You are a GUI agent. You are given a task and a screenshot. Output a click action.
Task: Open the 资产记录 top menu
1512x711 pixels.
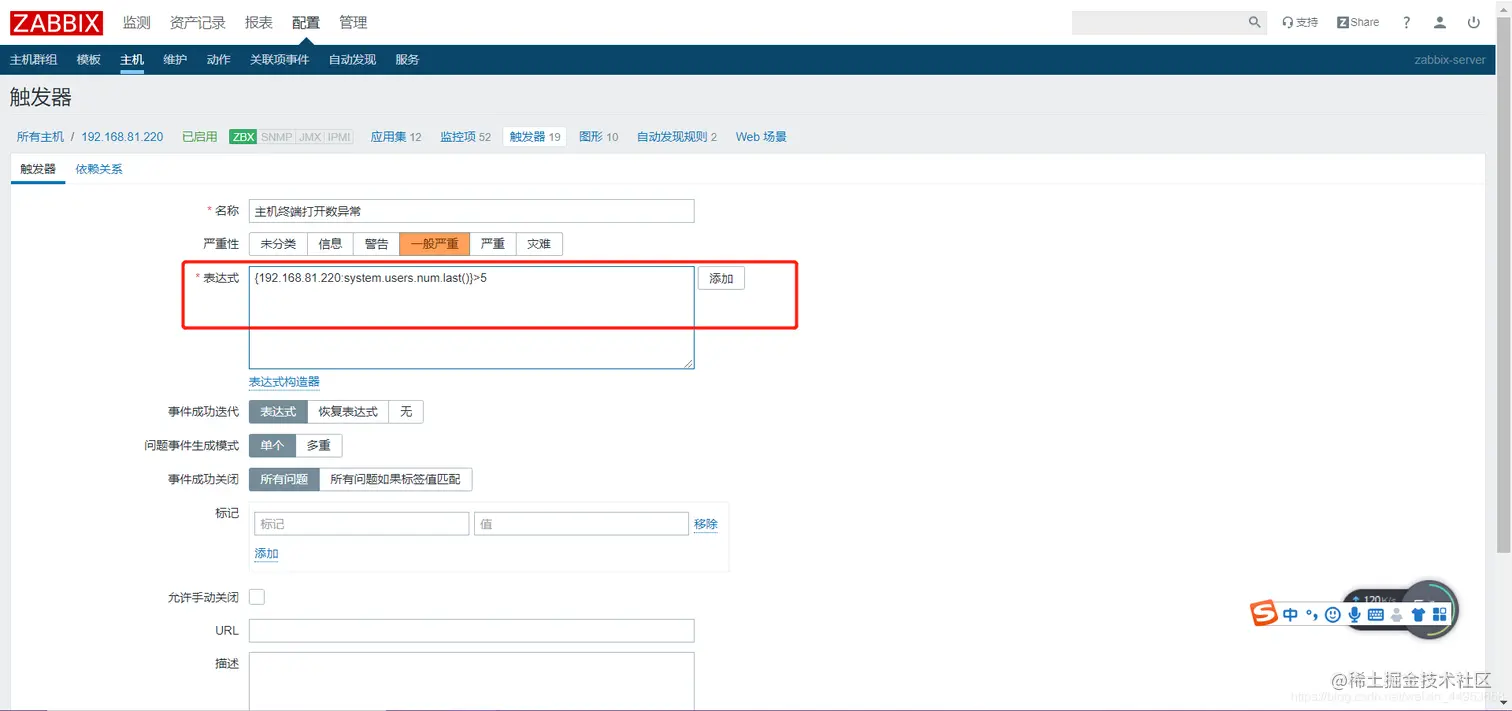click(198, 22)
